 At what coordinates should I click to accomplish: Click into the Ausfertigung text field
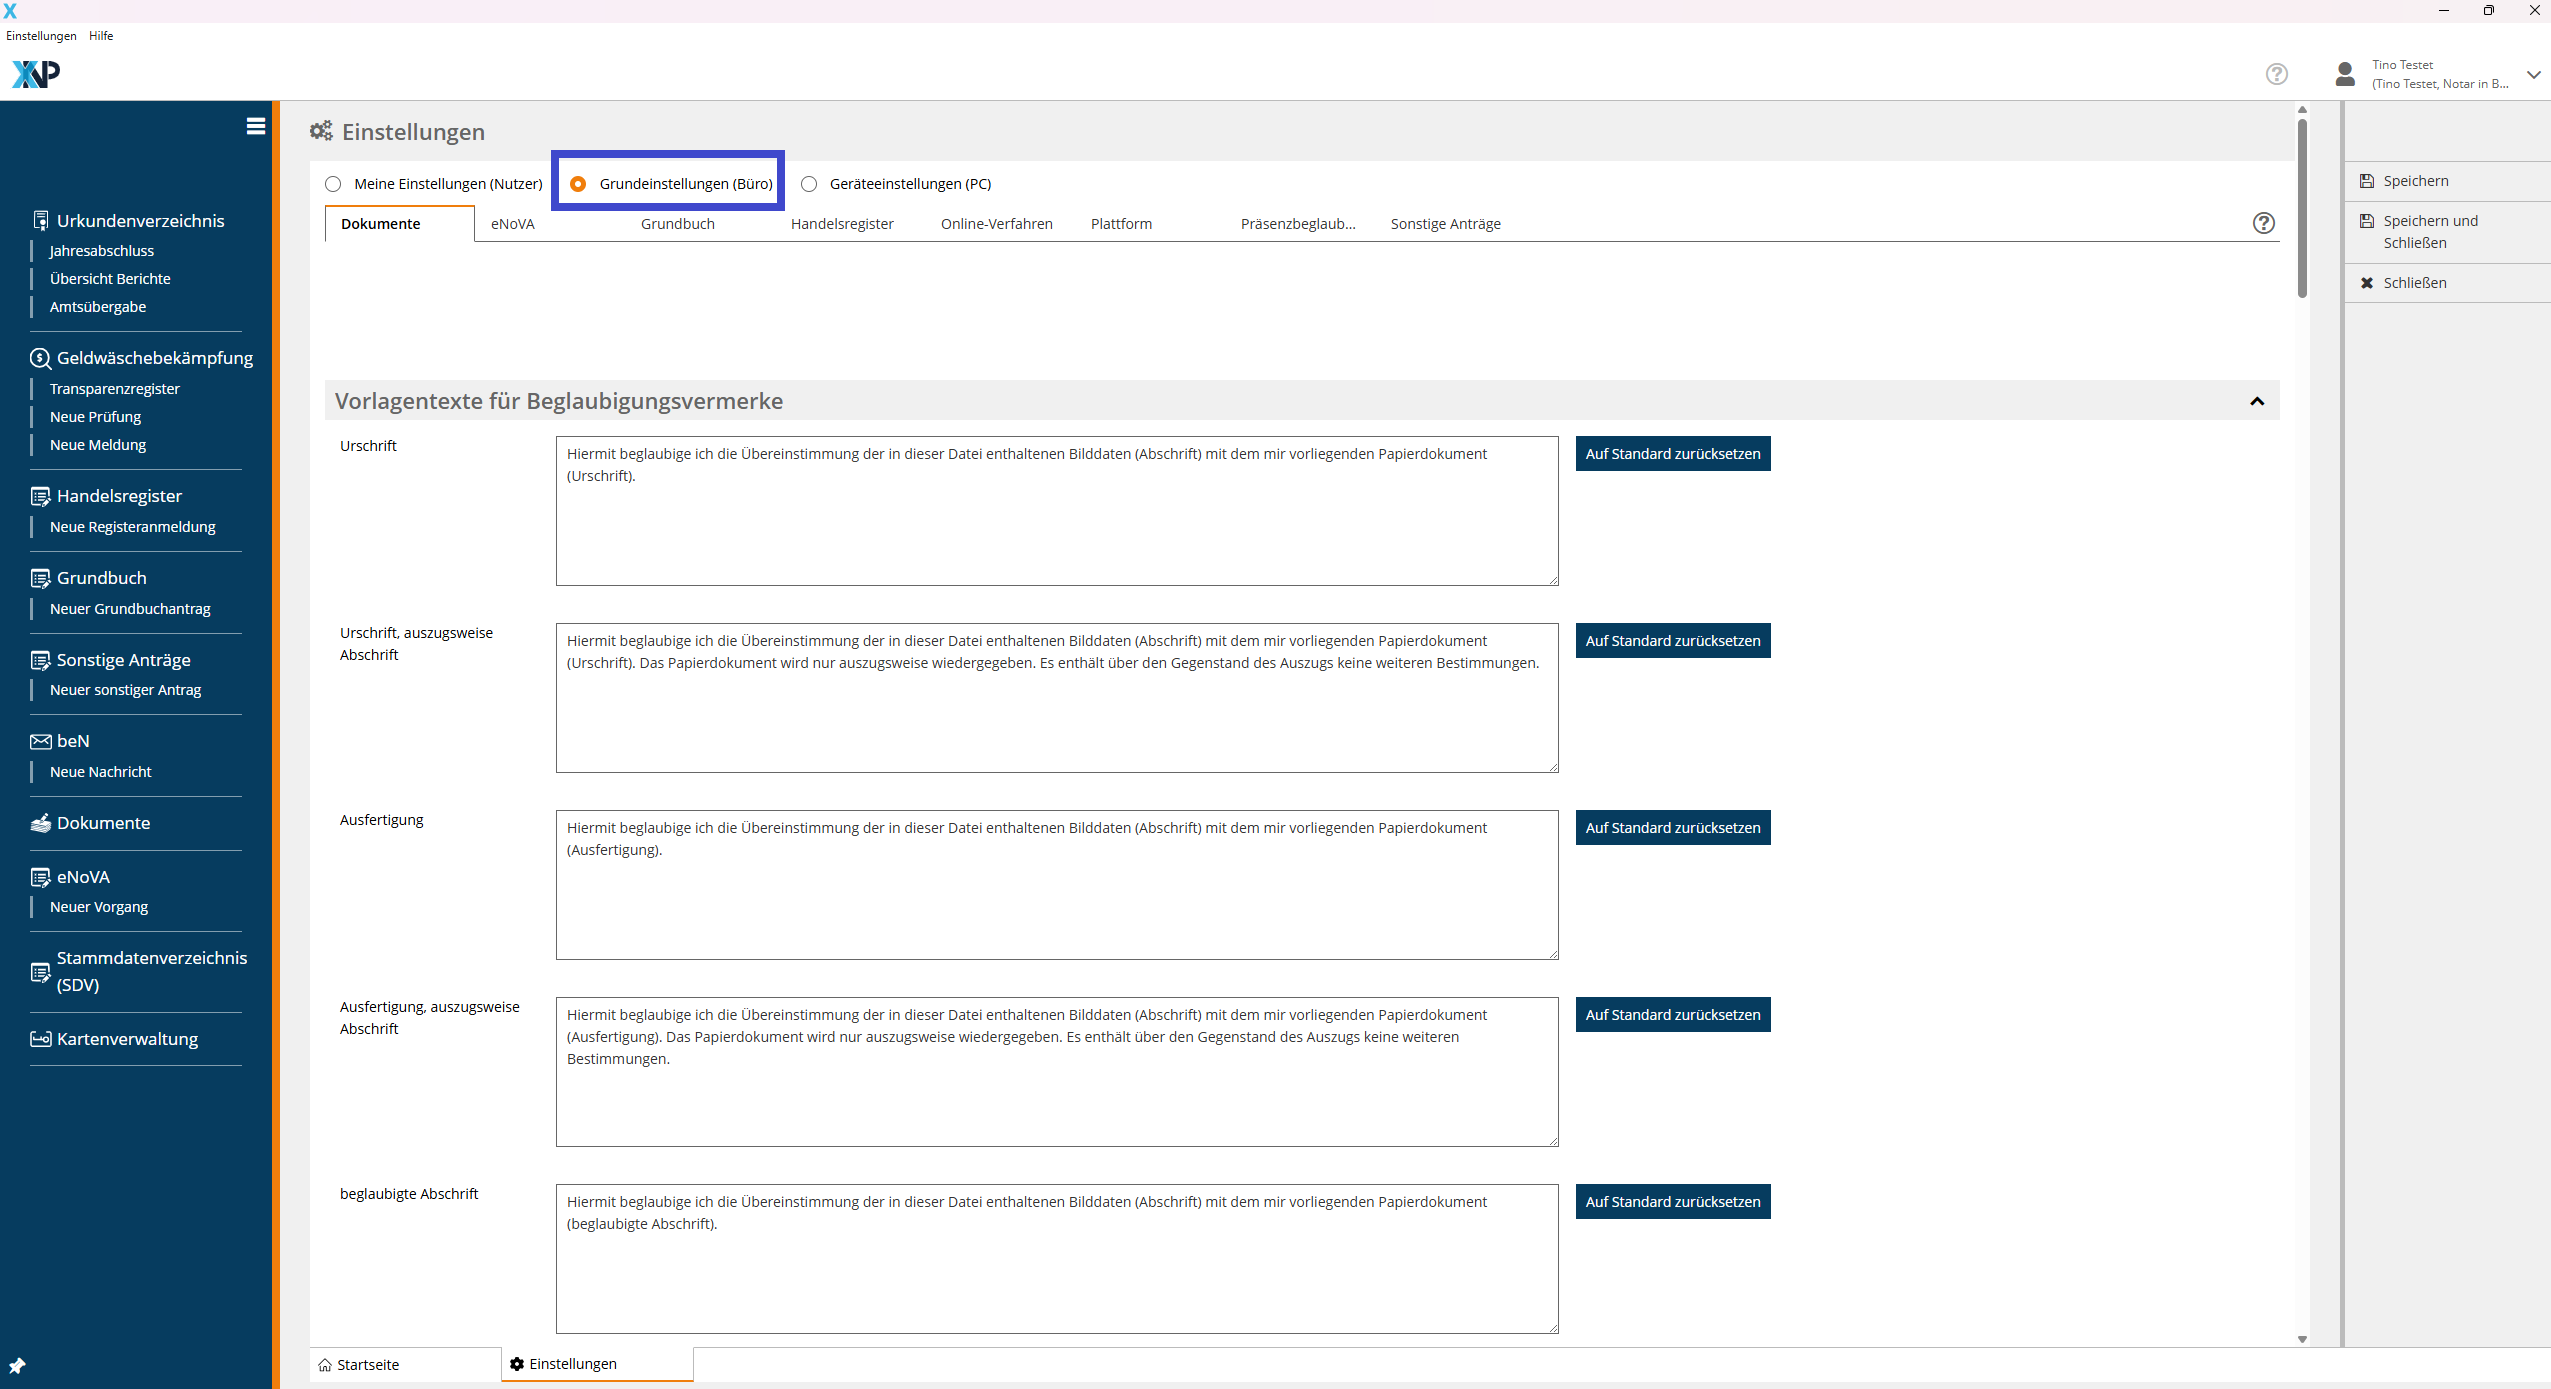(x=1056, y=885)
